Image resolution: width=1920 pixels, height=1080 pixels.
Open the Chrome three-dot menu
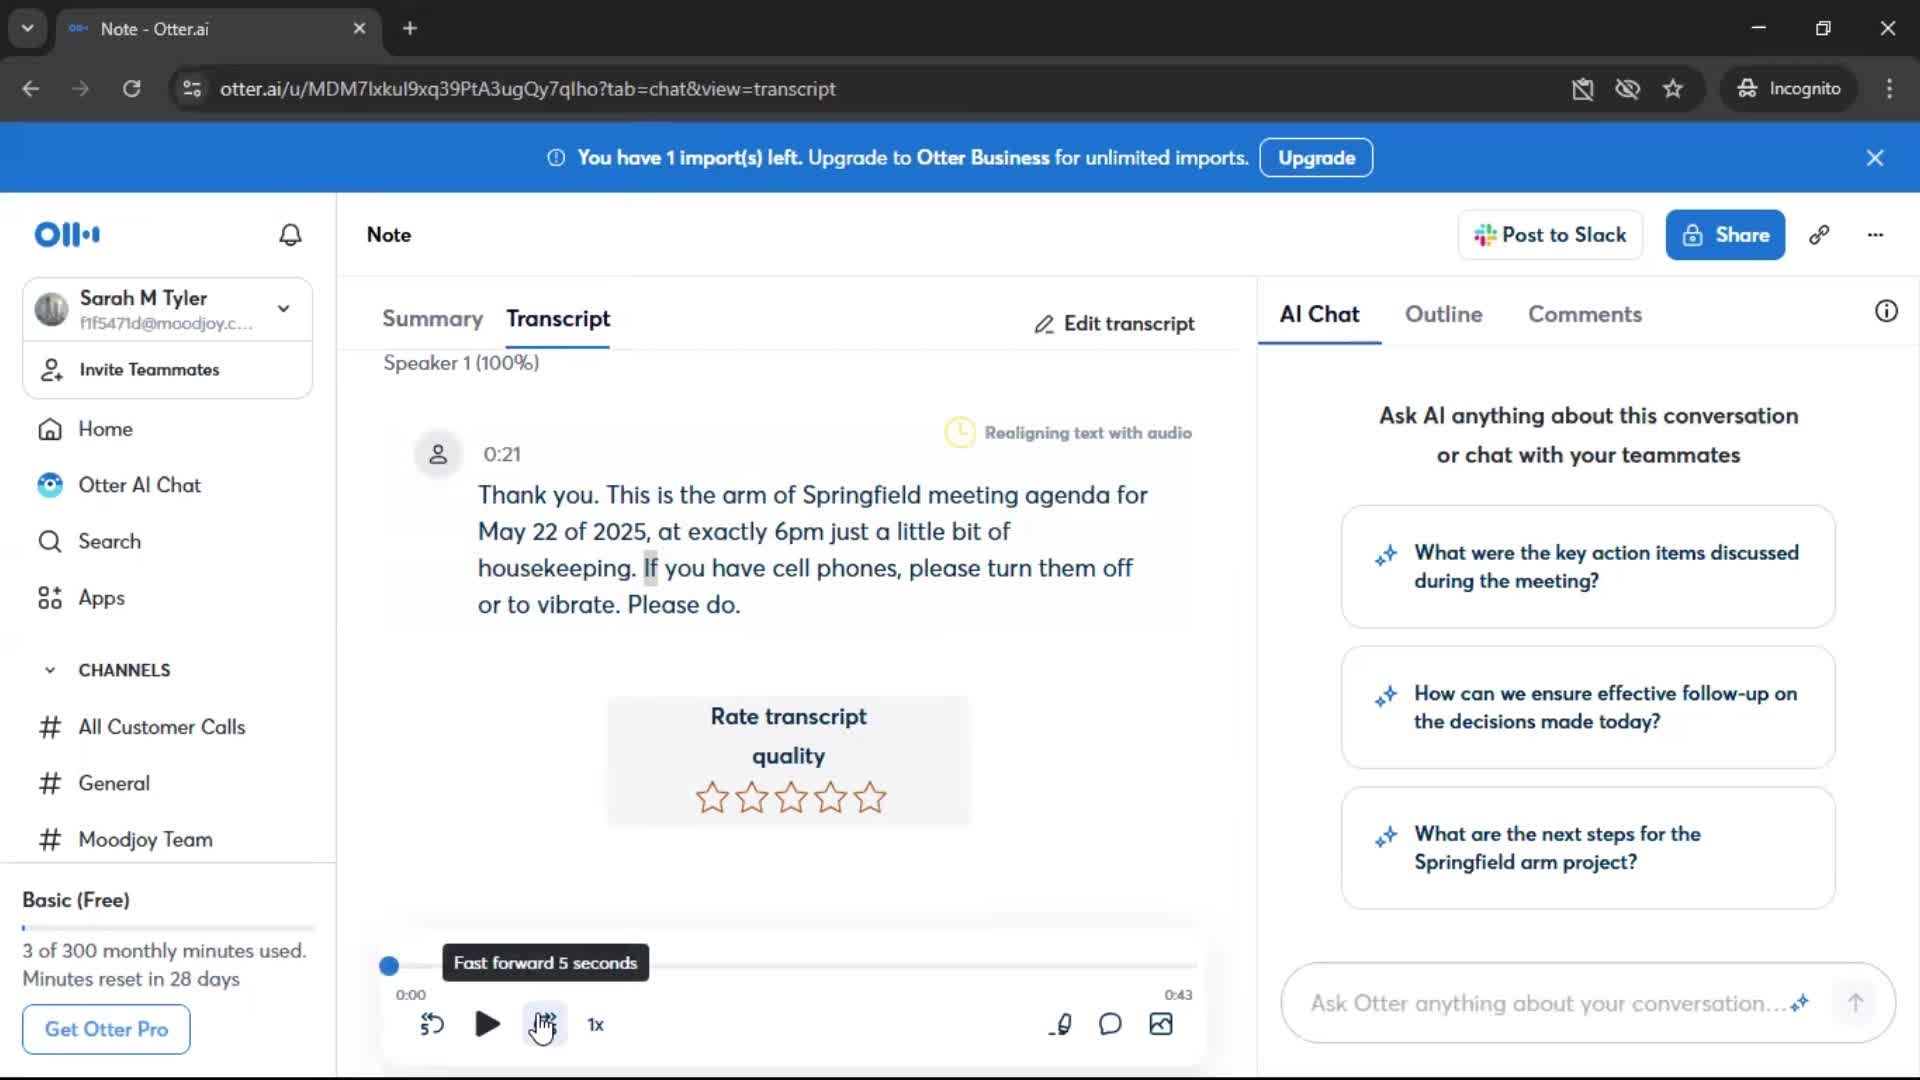[1889, 89]
